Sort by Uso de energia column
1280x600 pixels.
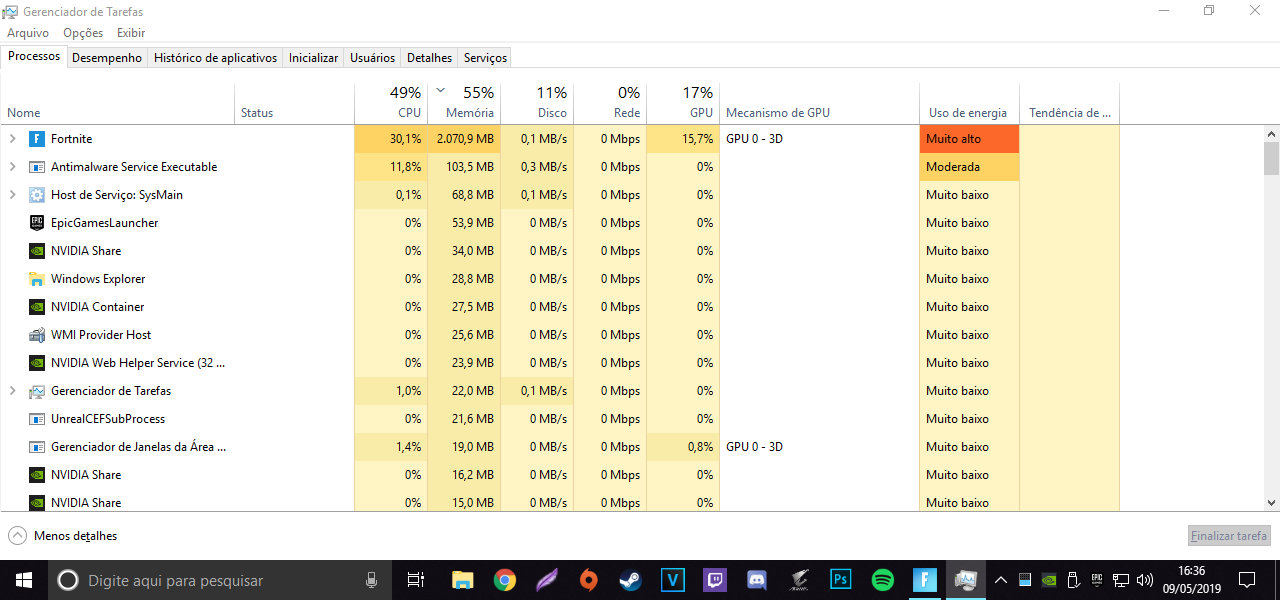click(969, 103)
